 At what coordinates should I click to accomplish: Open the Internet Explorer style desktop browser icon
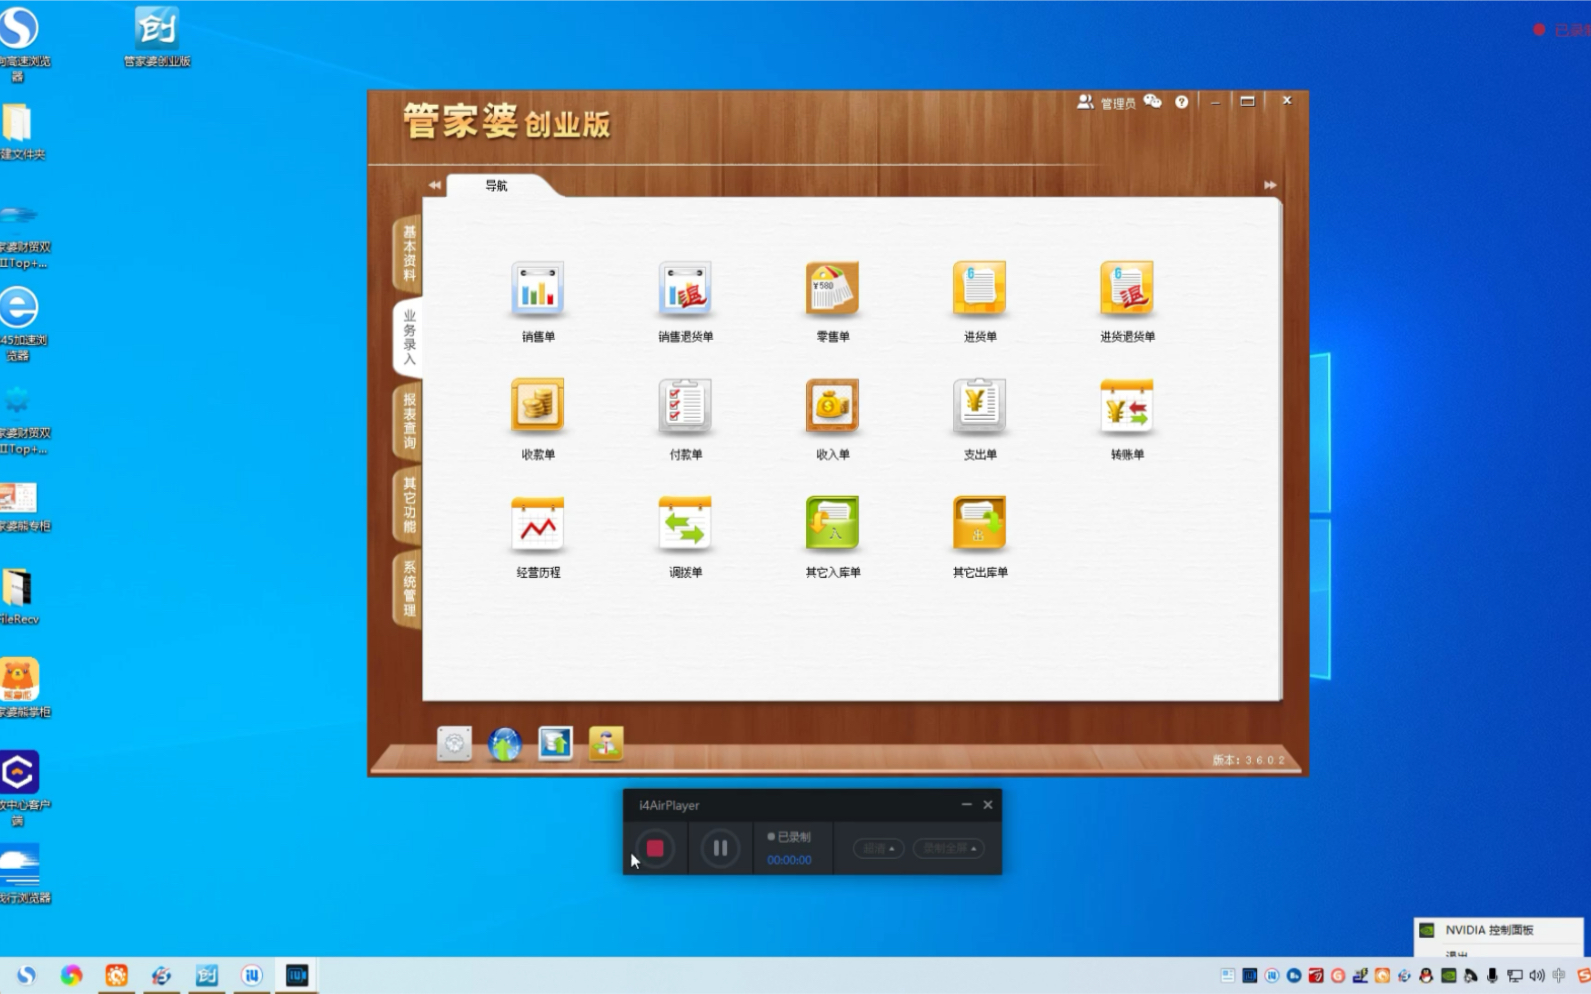(x=19, y=323)
